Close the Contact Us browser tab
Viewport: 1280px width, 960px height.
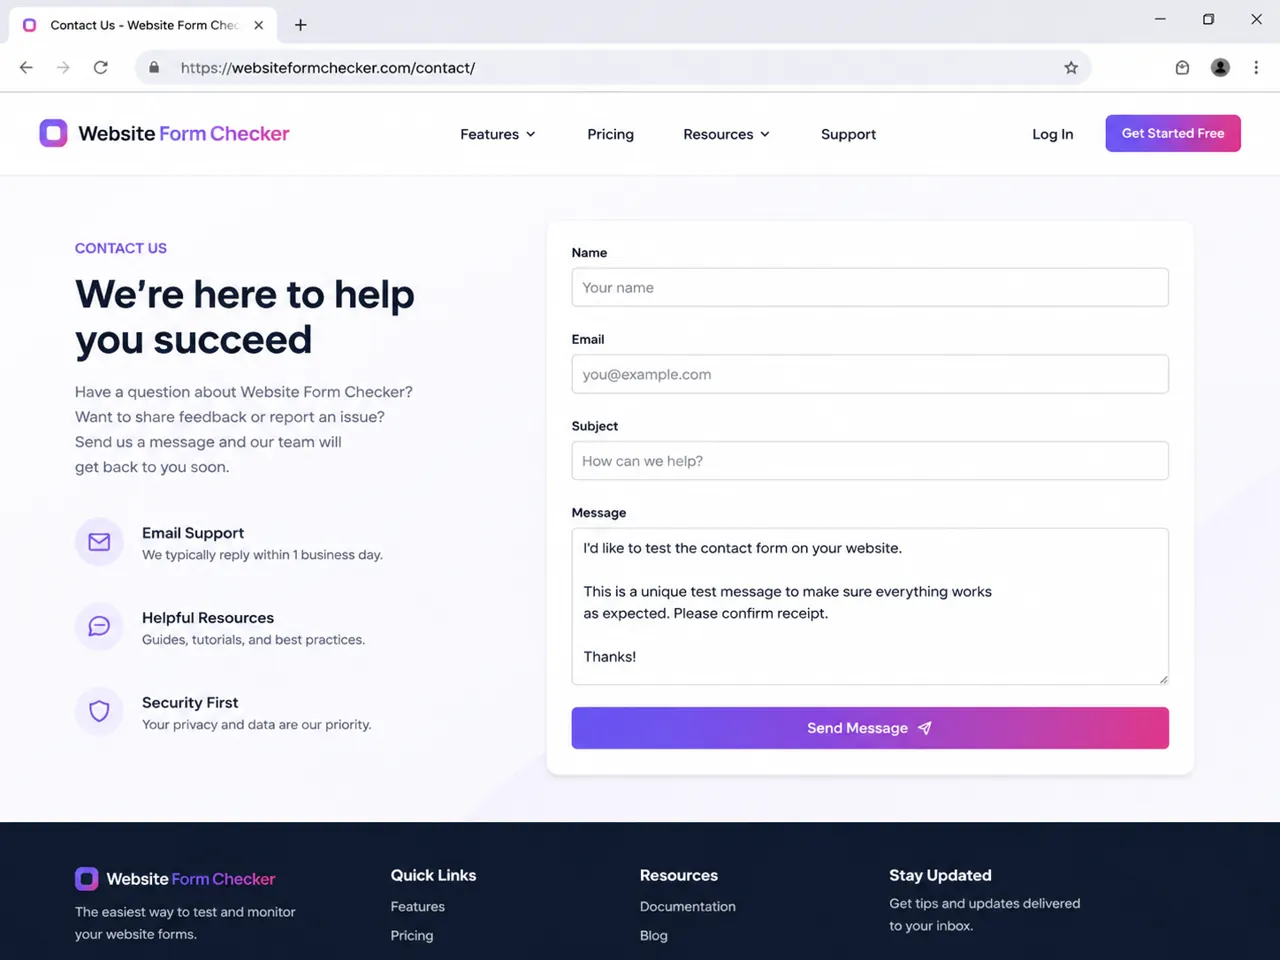tap(258, 25)
